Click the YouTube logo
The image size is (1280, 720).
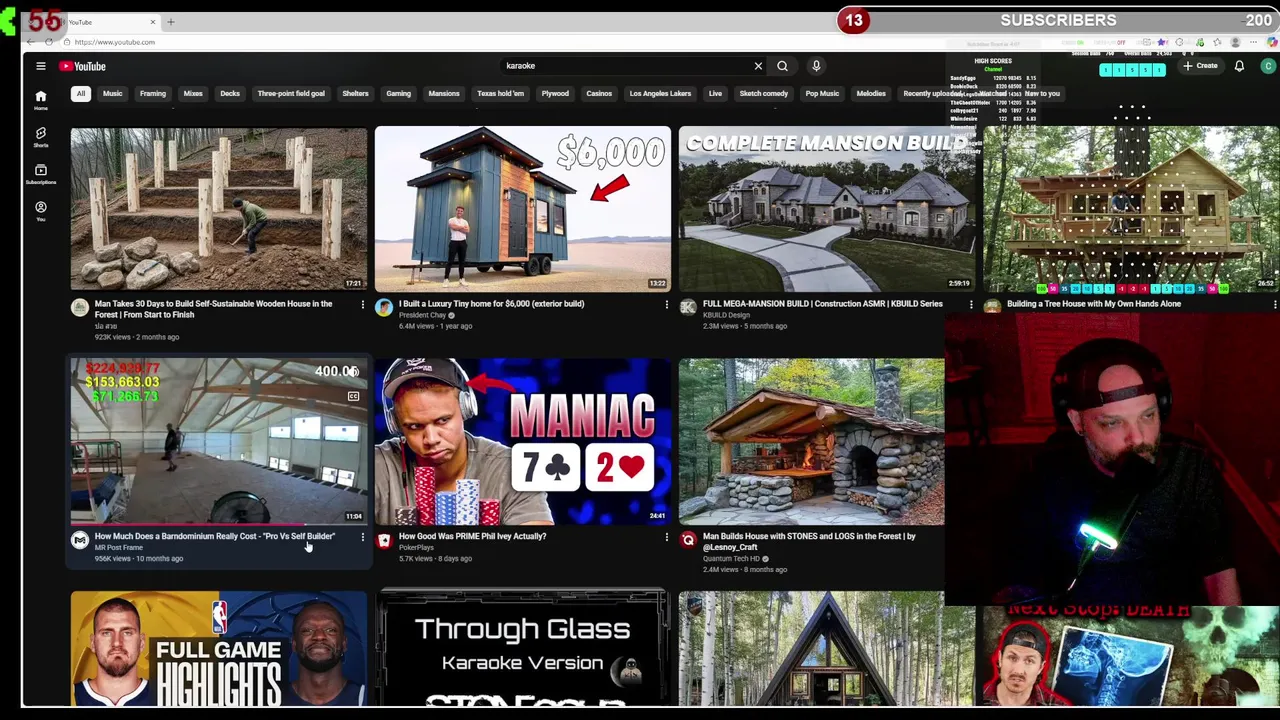[82, 66]
